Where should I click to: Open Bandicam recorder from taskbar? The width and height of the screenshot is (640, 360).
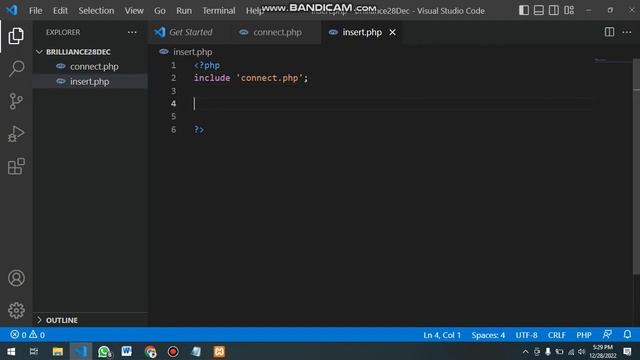coord(173,351)
